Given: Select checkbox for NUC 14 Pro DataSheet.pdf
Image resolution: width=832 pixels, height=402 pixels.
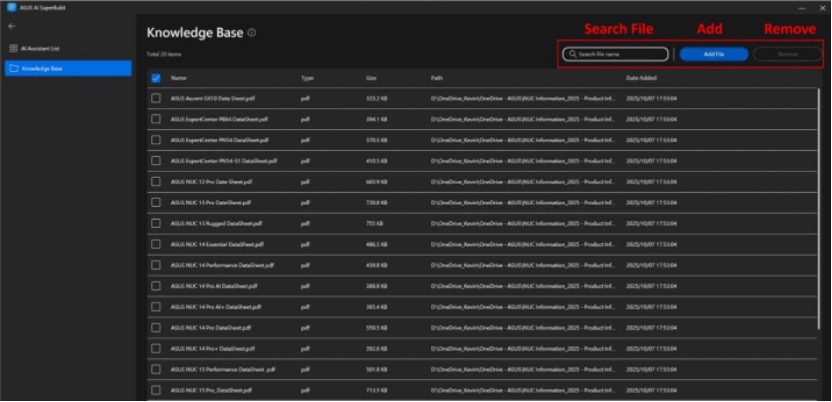Looking at the screenshot, I should [156, 328].
